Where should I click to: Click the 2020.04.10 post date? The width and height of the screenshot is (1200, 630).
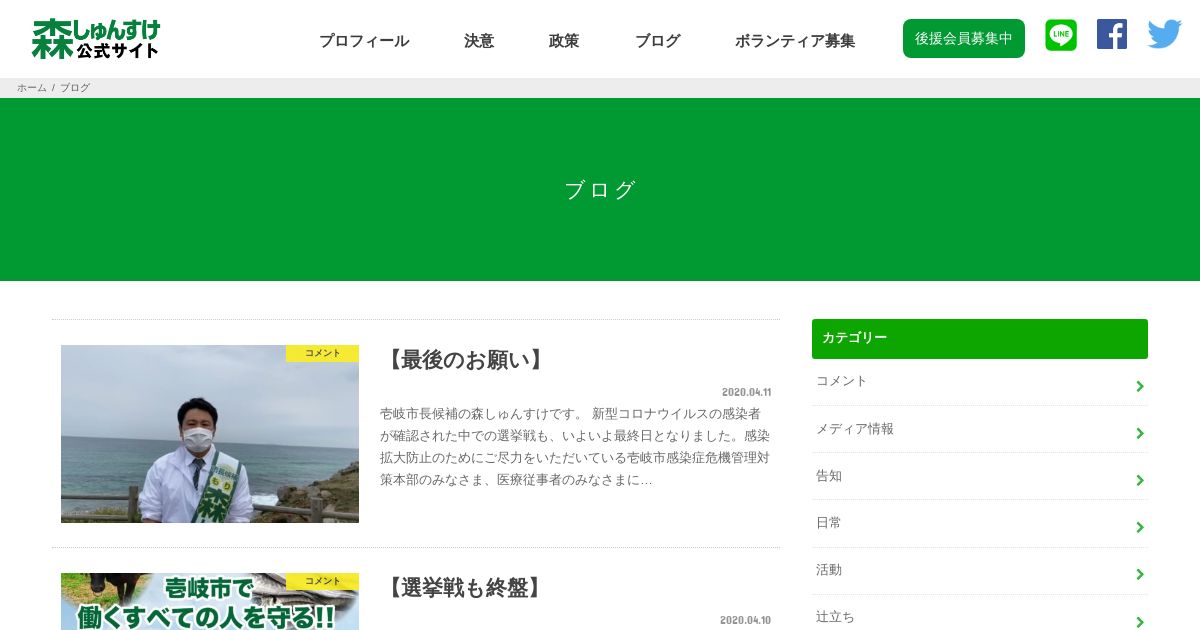click(x=746, y=620)
